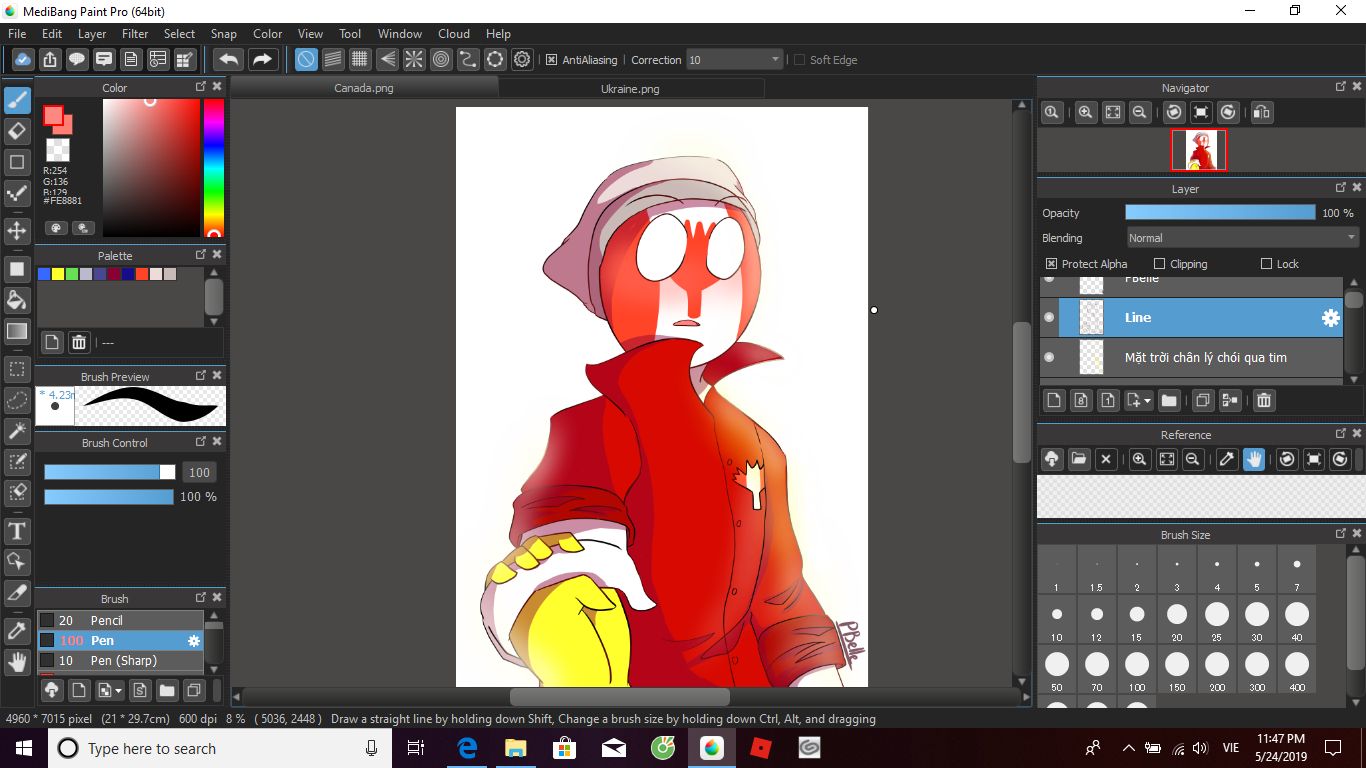The width and height of the screenshot is (1366, 768).
Task: Enable the crisscross grid snap guide
Action: [x=360, y=60]
